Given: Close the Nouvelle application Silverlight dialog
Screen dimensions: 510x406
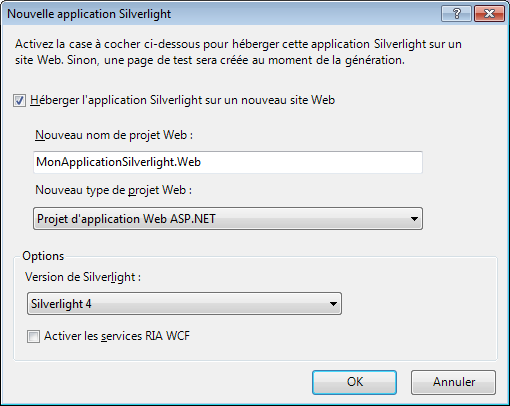Looking at the screenshot, I should coord(489,14).
